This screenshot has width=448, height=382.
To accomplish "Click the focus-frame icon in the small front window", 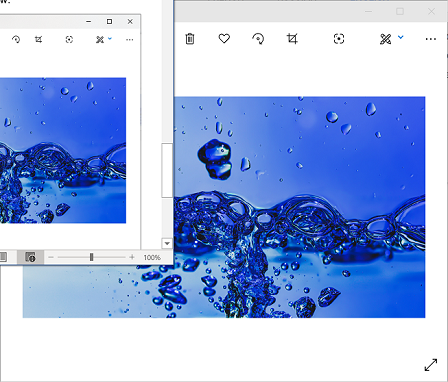I will [69, 40].
